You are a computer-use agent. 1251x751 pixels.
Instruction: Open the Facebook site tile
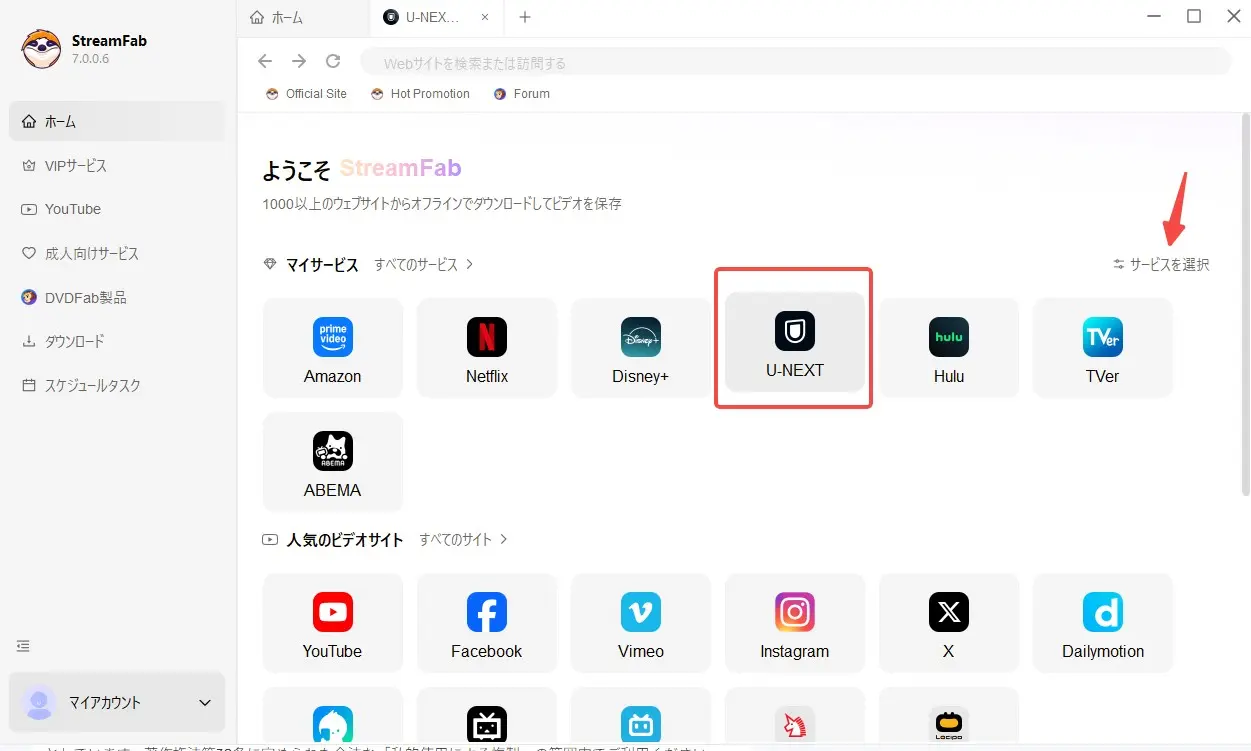tap(487, 623)
